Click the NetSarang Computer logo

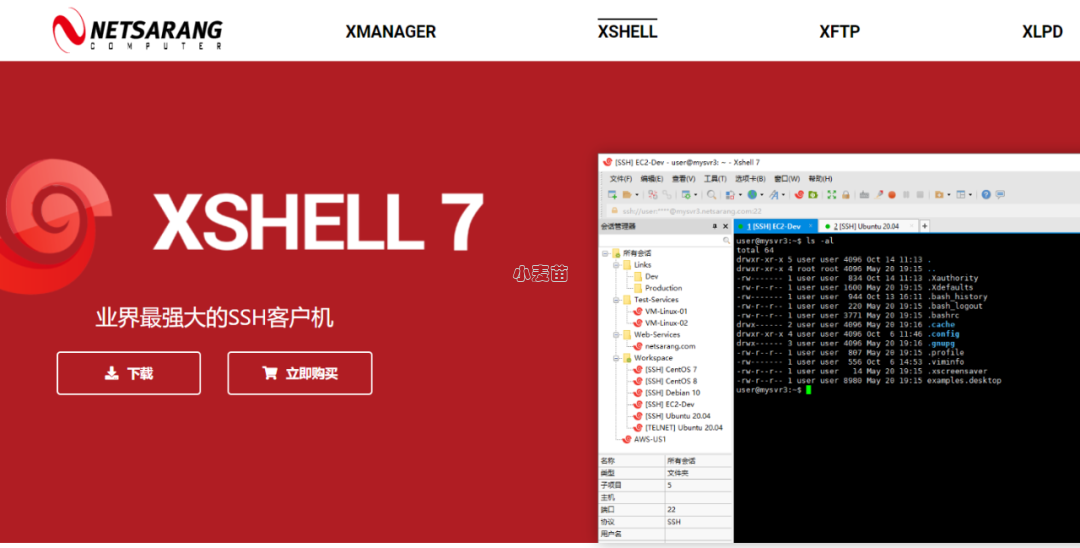click(138, 30)
